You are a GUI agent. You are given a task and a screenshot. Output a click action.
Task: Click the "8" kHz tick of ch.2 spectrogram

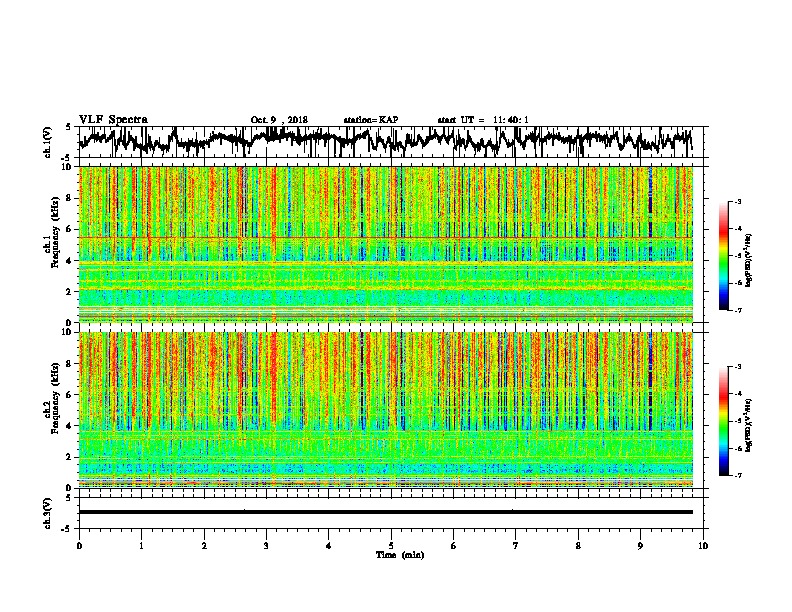70,364
